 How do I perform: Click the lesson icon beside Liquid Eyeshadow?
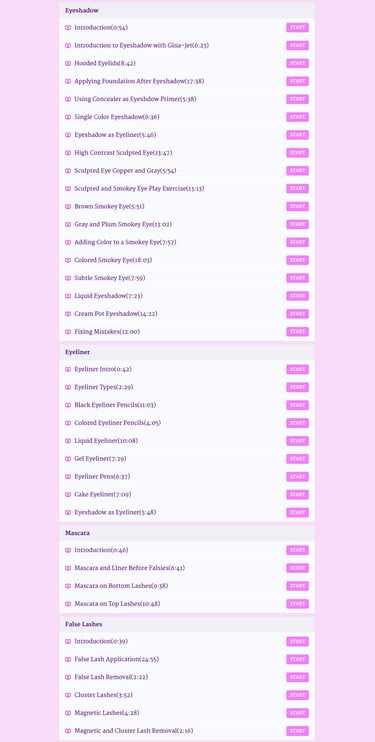pos(68,296)
